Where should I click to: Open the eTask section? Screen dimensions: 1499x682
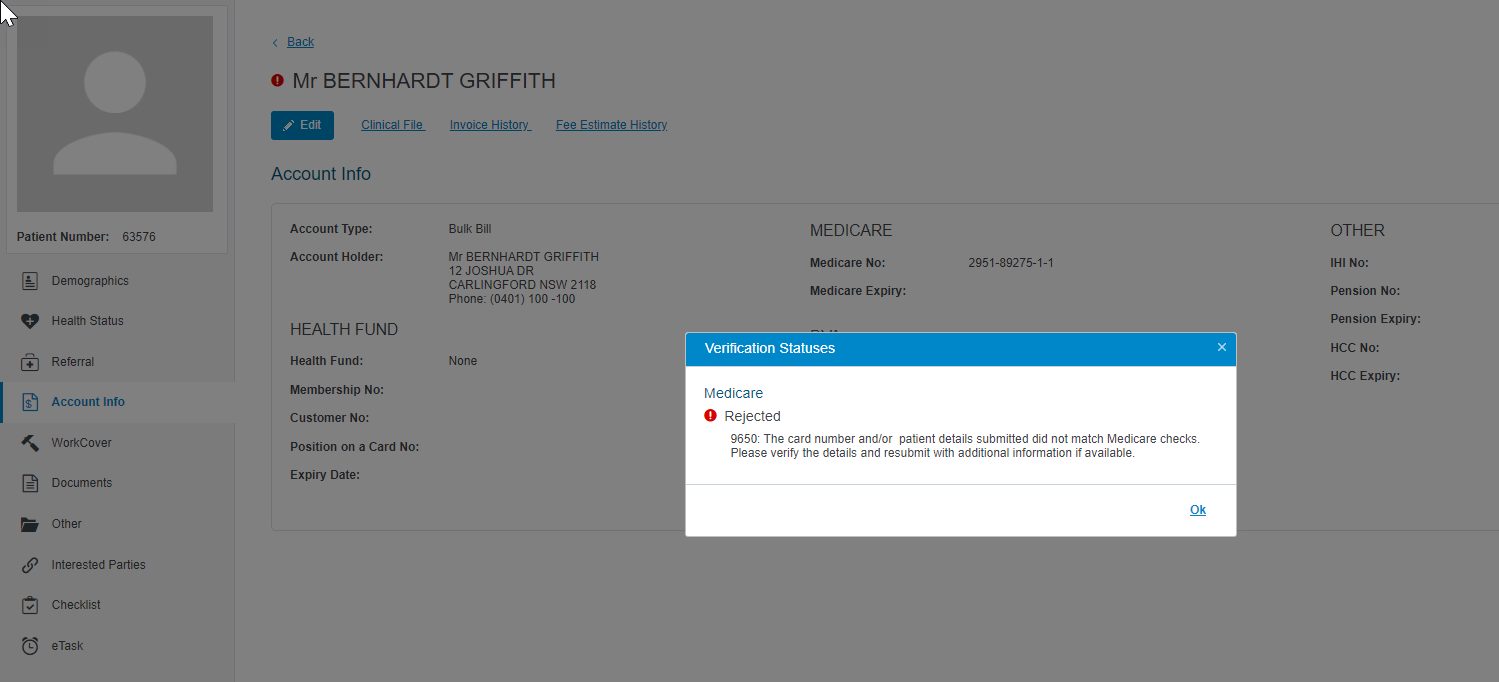68,646
